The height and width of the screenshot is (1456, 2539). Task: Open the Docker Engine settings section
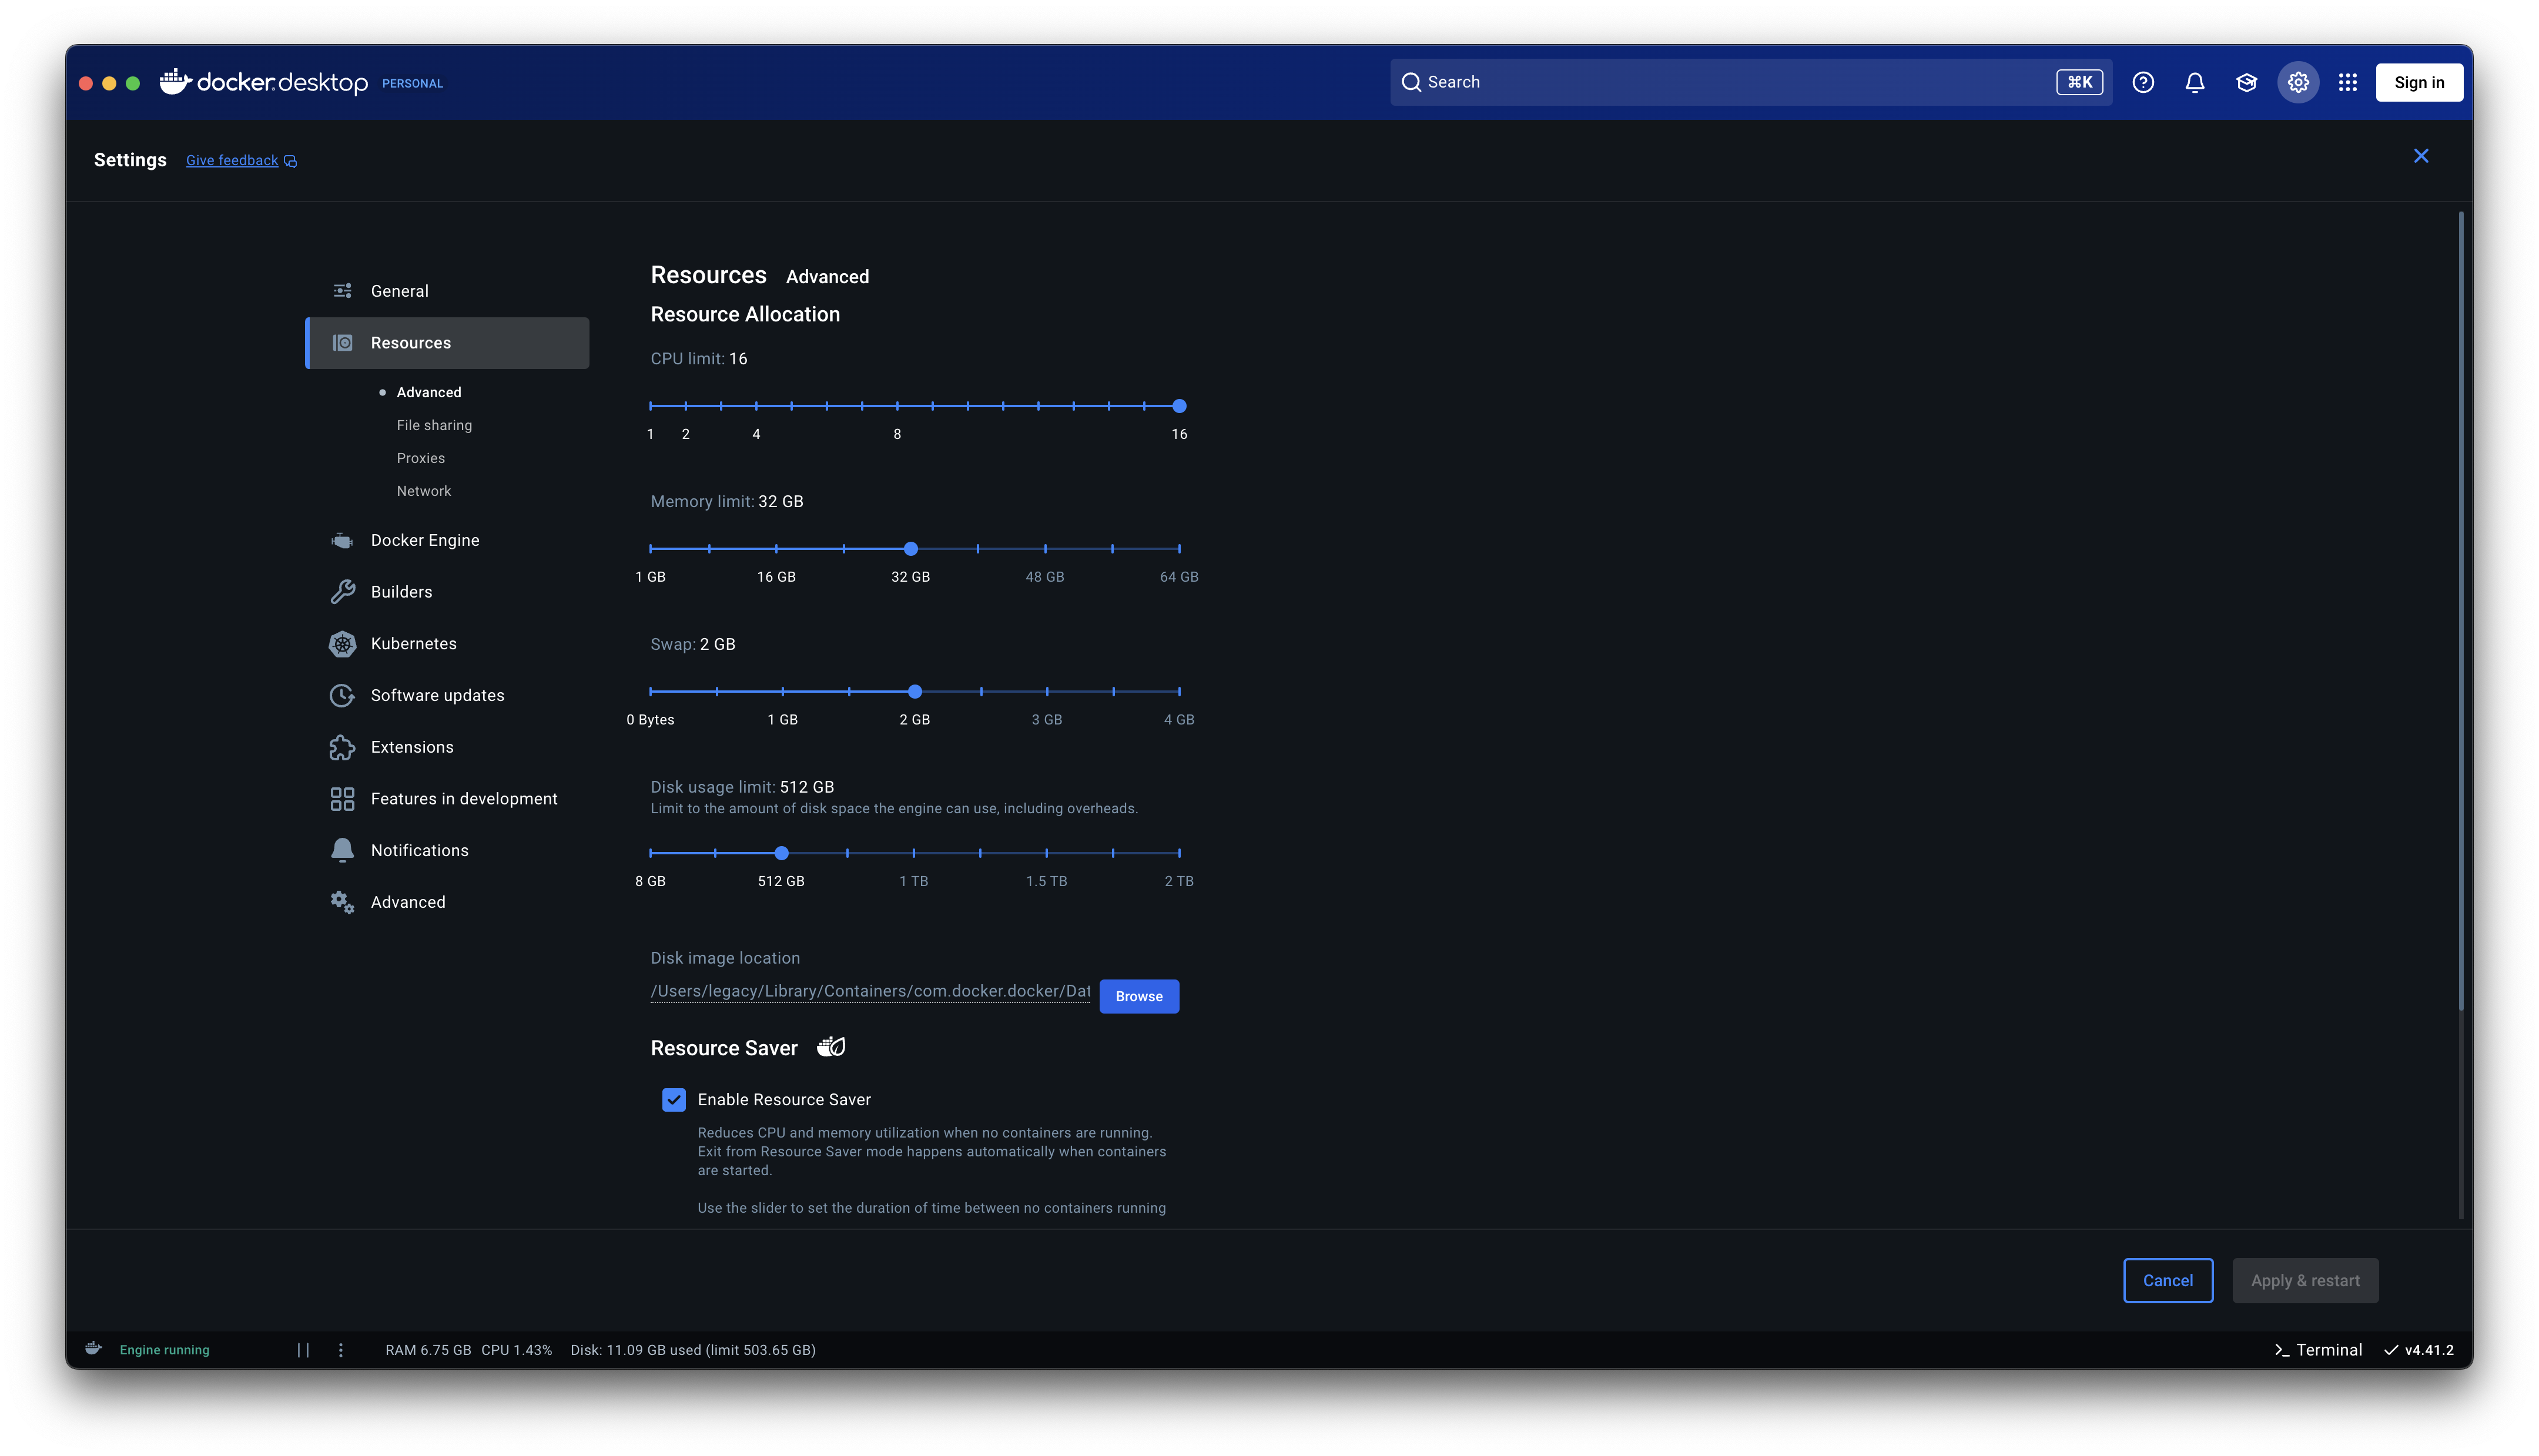point(424,540)
